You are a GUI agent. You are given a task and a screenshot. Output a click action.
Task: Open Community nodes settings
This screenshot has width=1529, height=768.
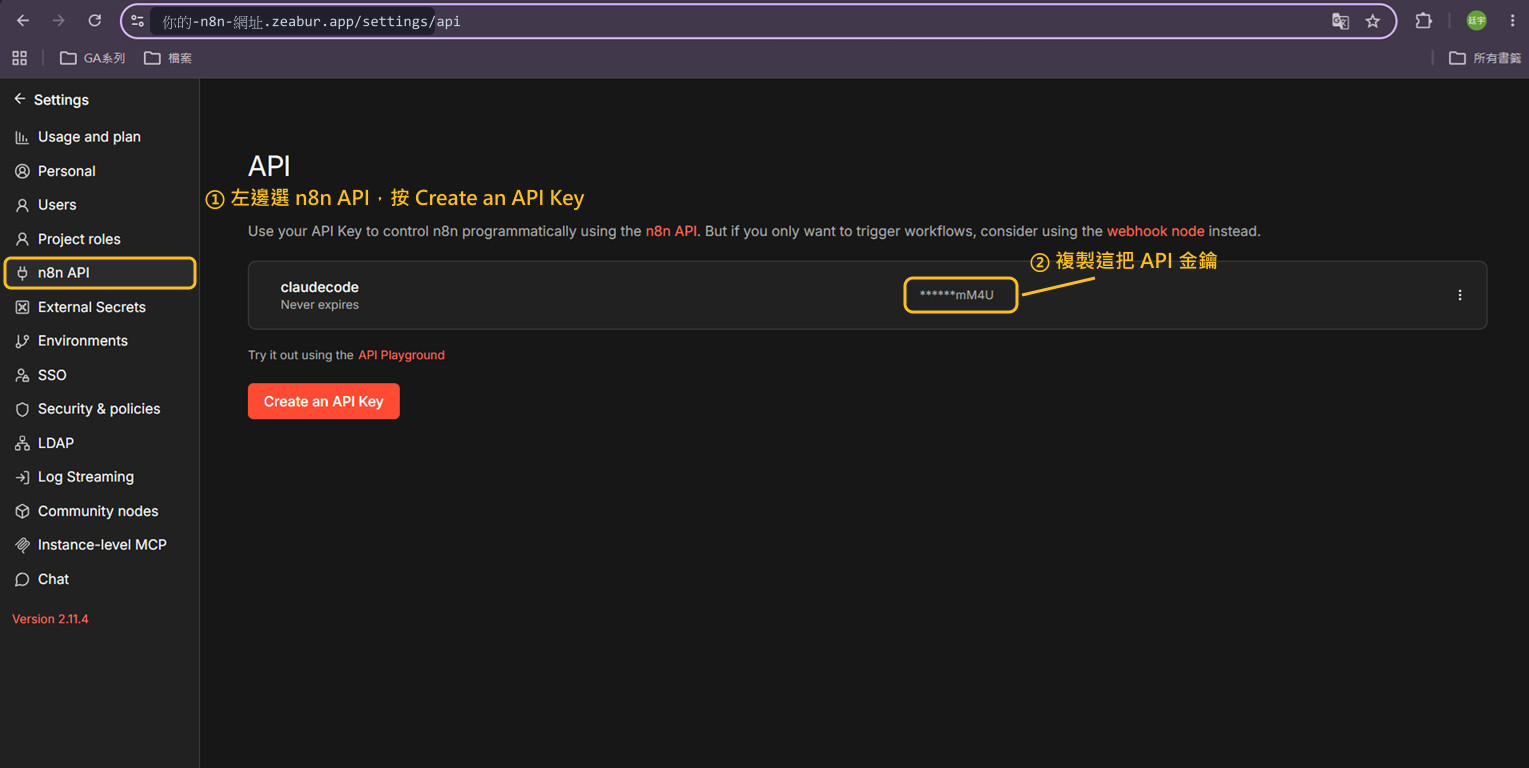pos(98,511)
